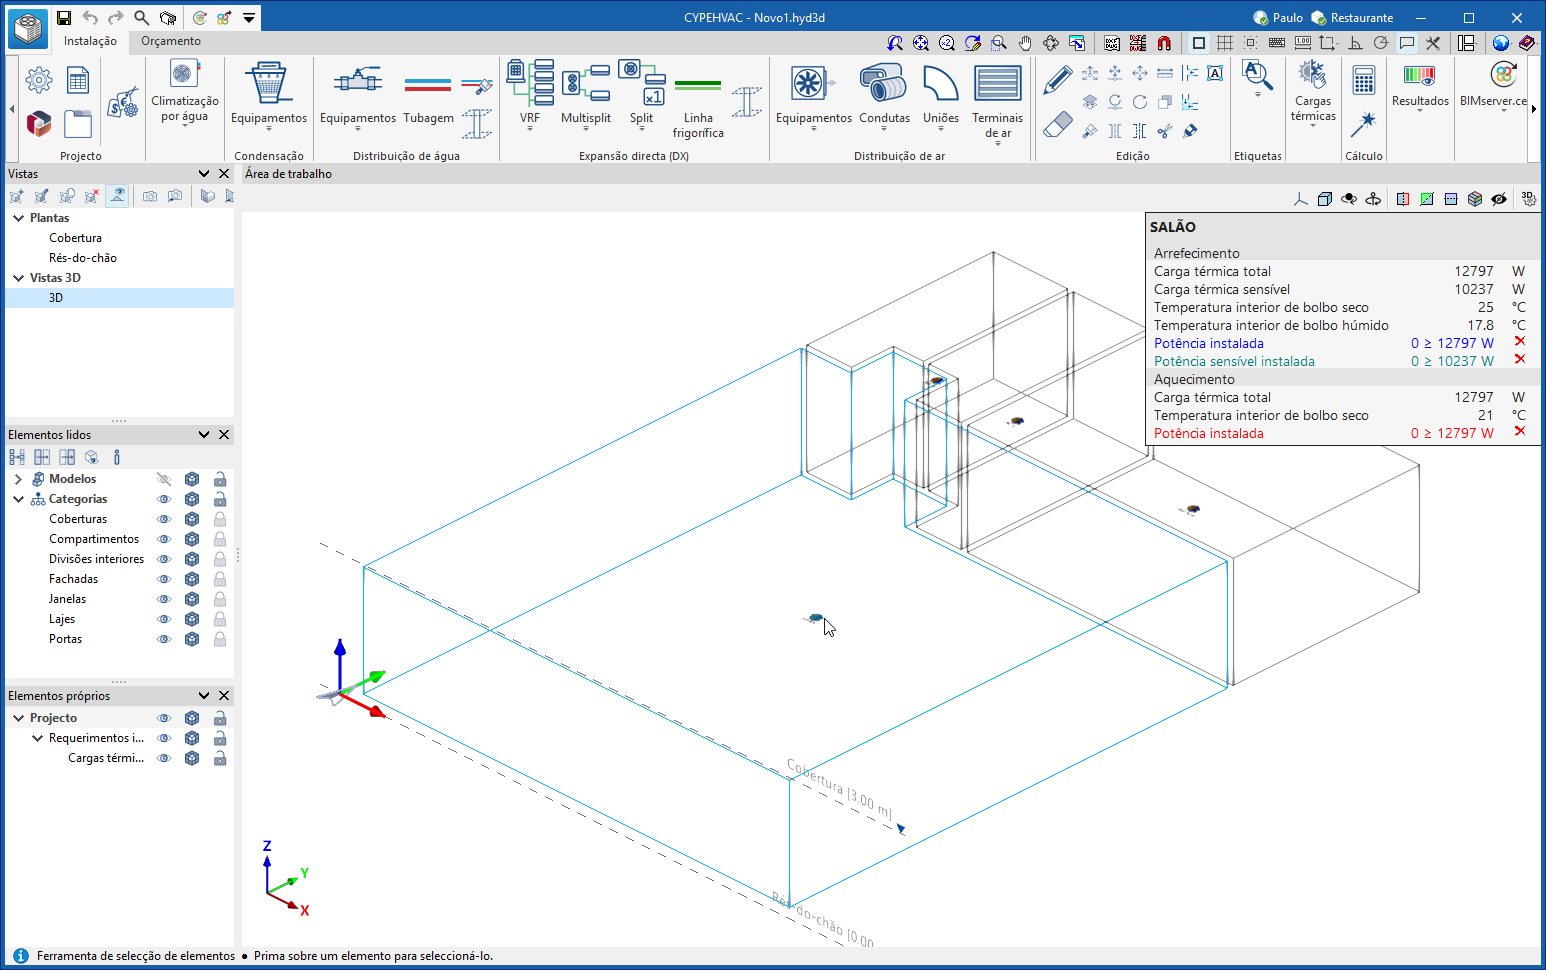Select Rés-do-chão floor plan view

click(x=83, y=258)
